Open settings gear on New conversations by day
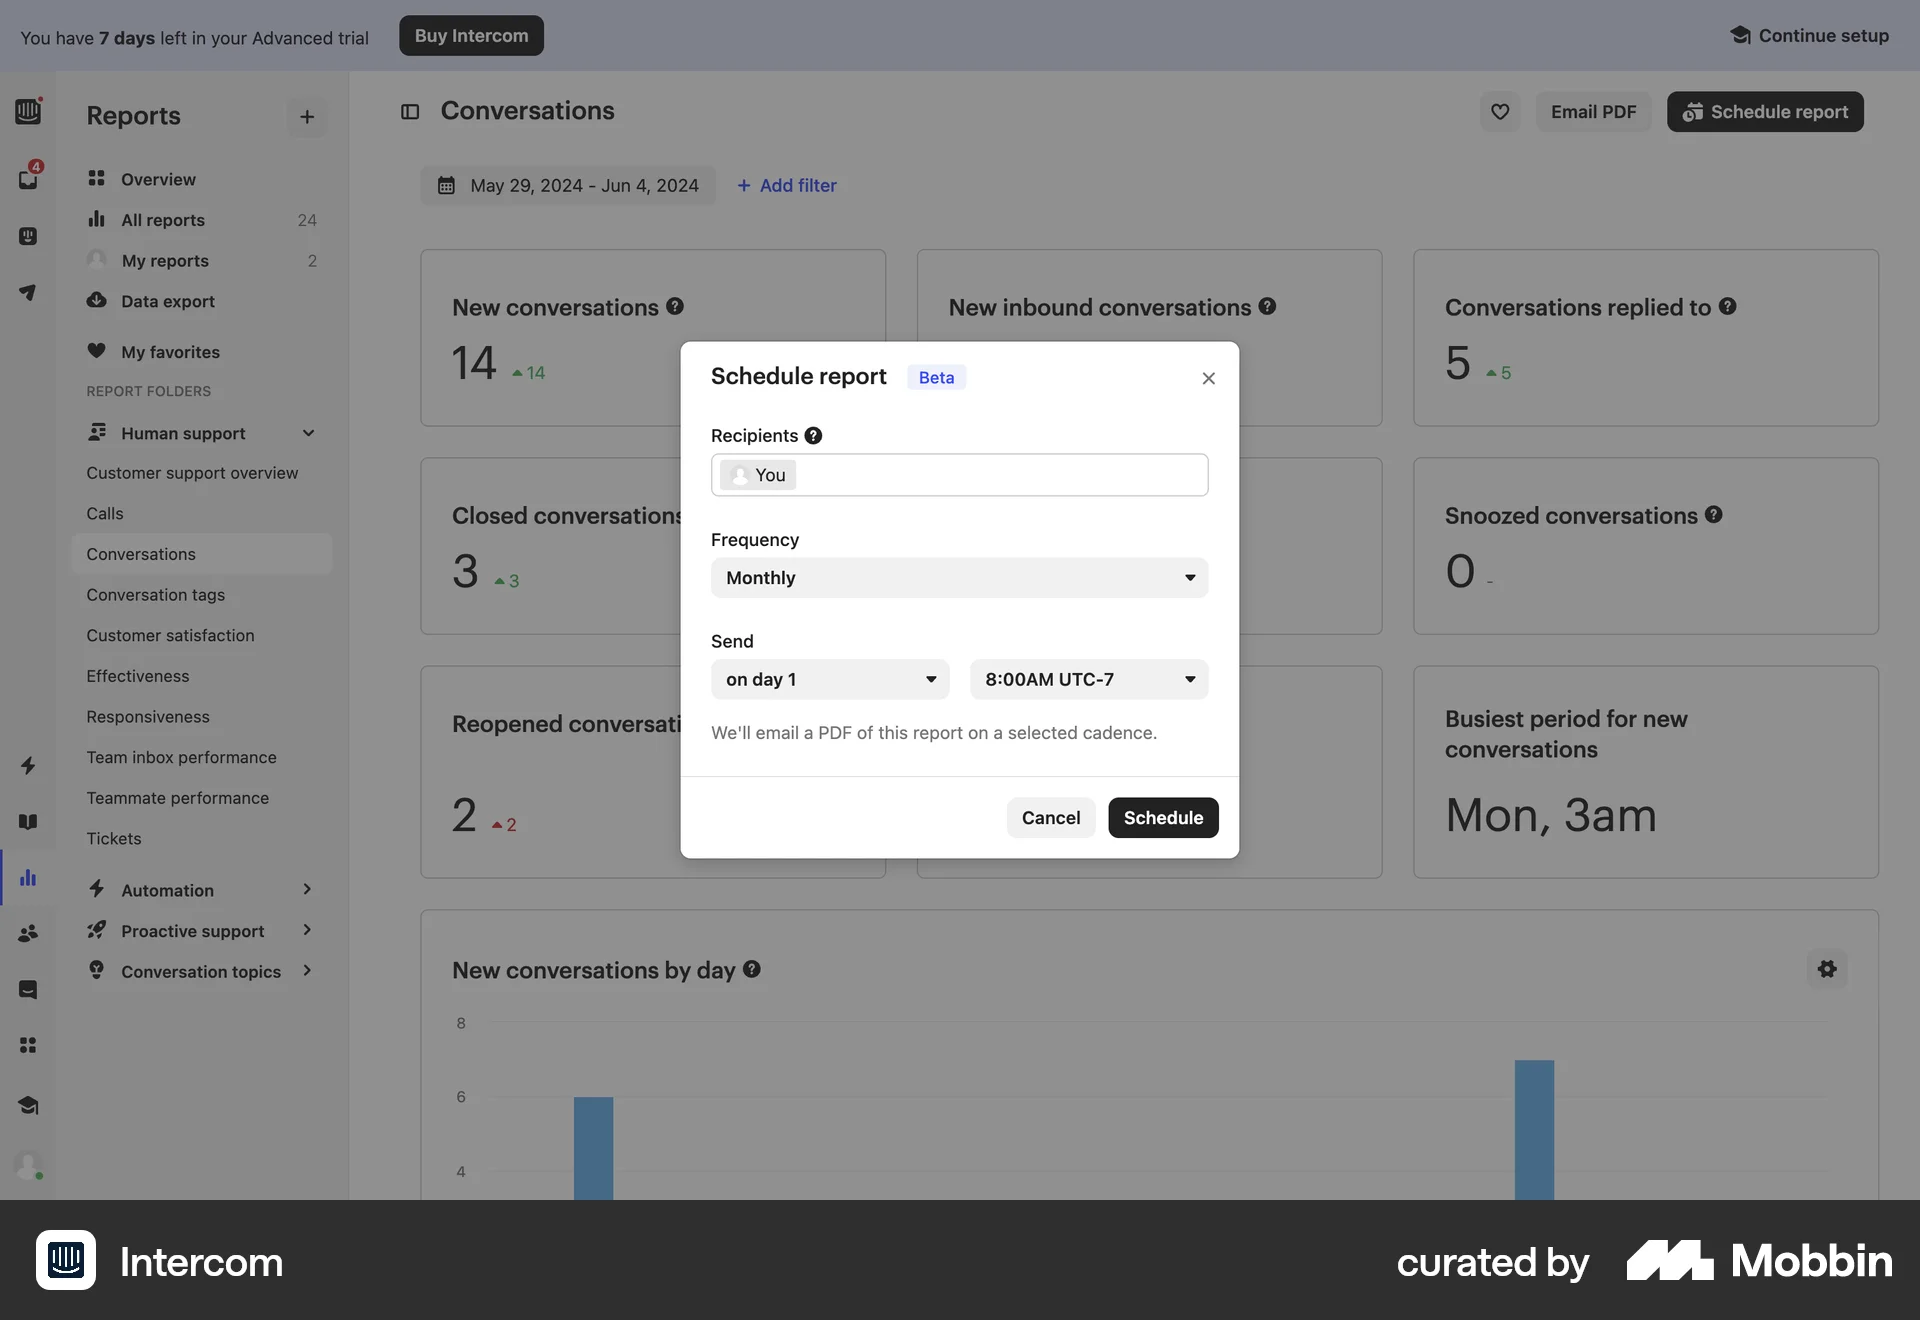The image size is (1920, 1320). 1826,969
